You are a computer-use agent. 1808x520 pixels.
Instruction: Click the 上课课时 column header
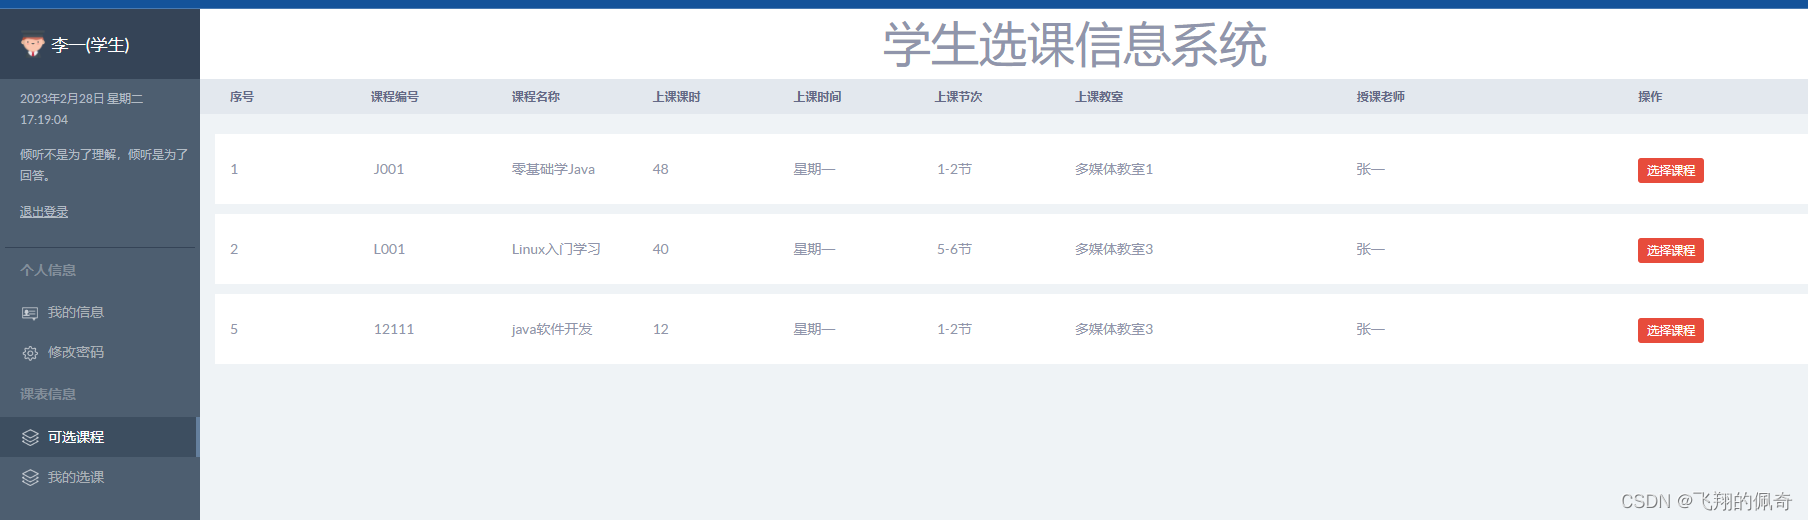point(677,97)
